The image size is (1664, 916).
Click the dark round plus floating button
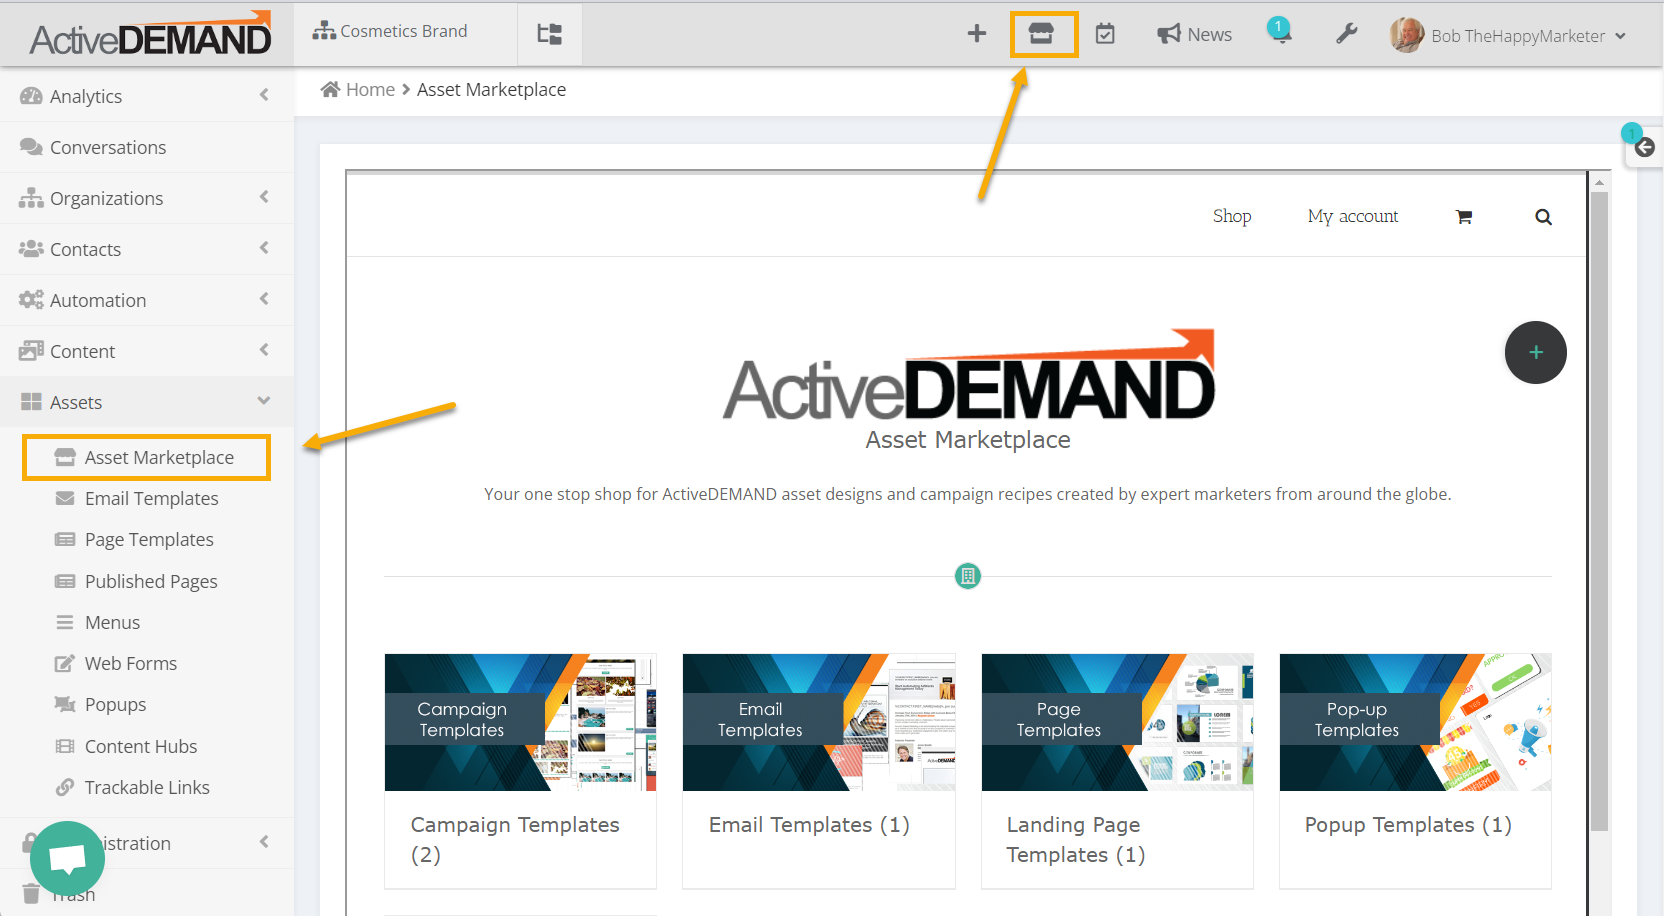tap(1535, 352)
